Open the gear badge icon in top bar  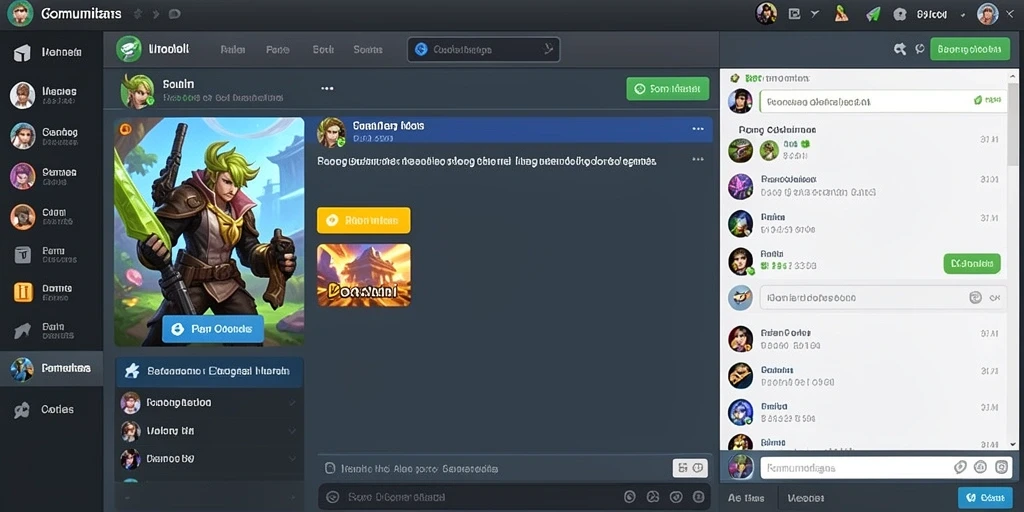[x=900, y=14]
